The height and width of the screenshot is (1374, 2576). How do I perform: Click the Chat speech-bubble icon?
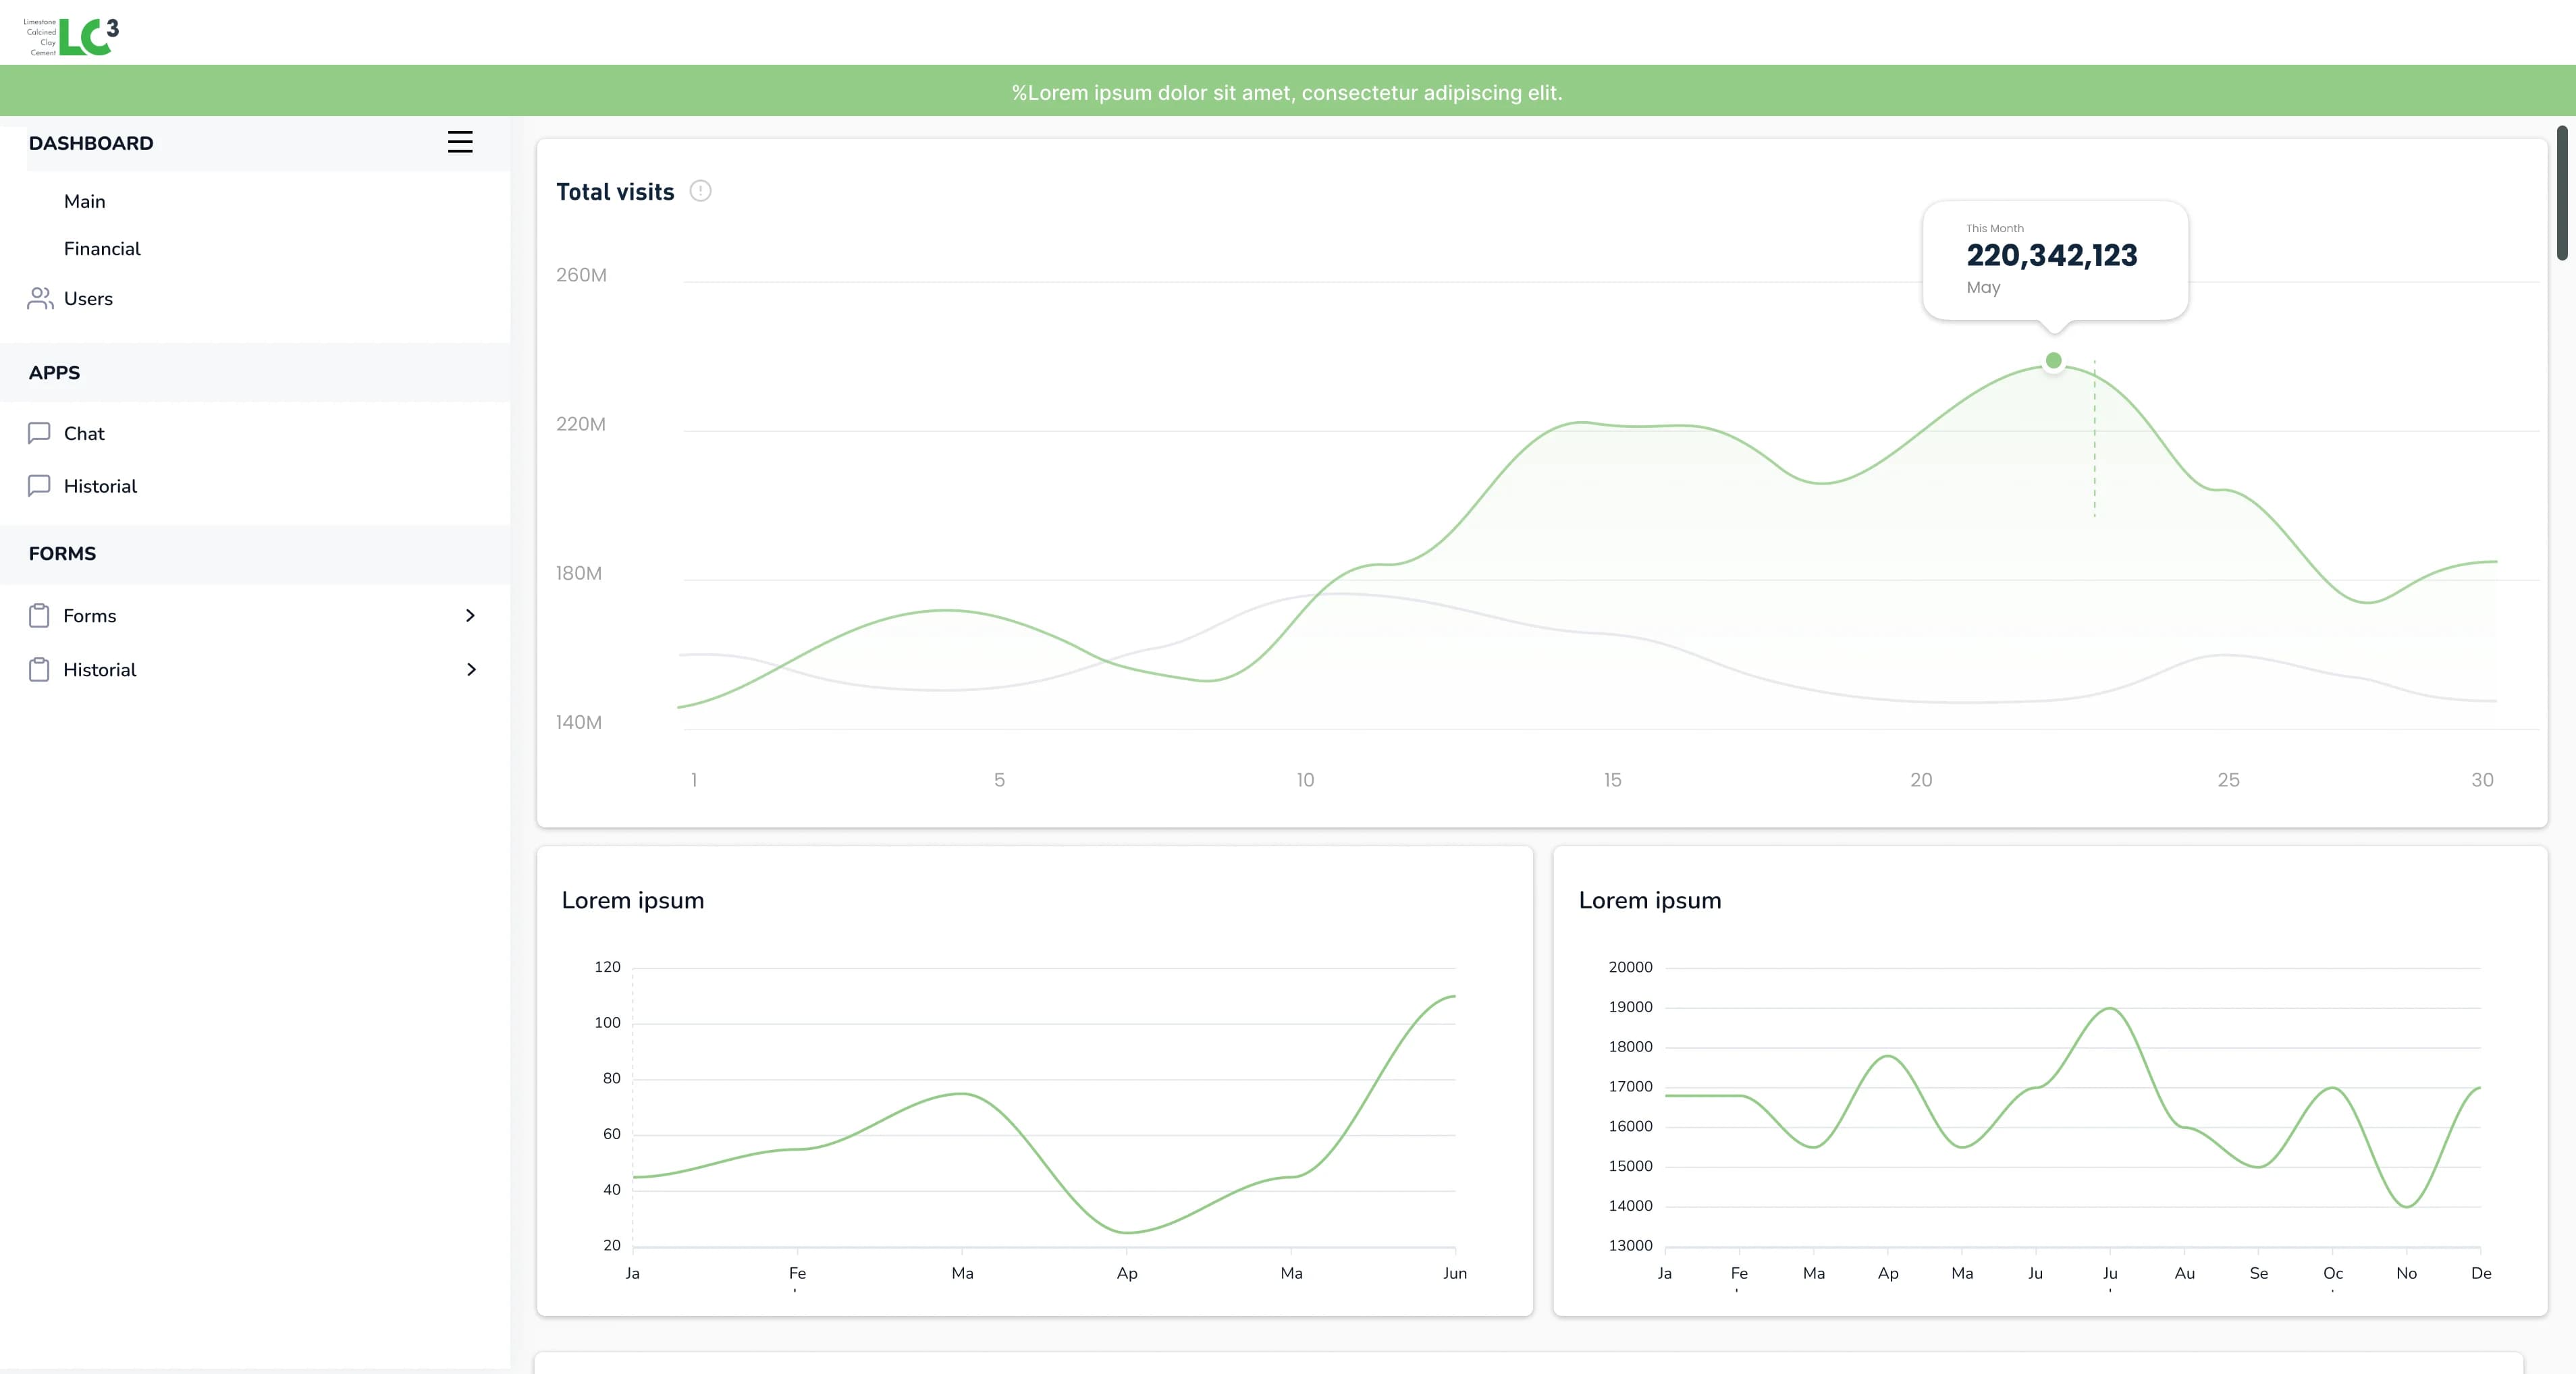click(x=39, y=433)
